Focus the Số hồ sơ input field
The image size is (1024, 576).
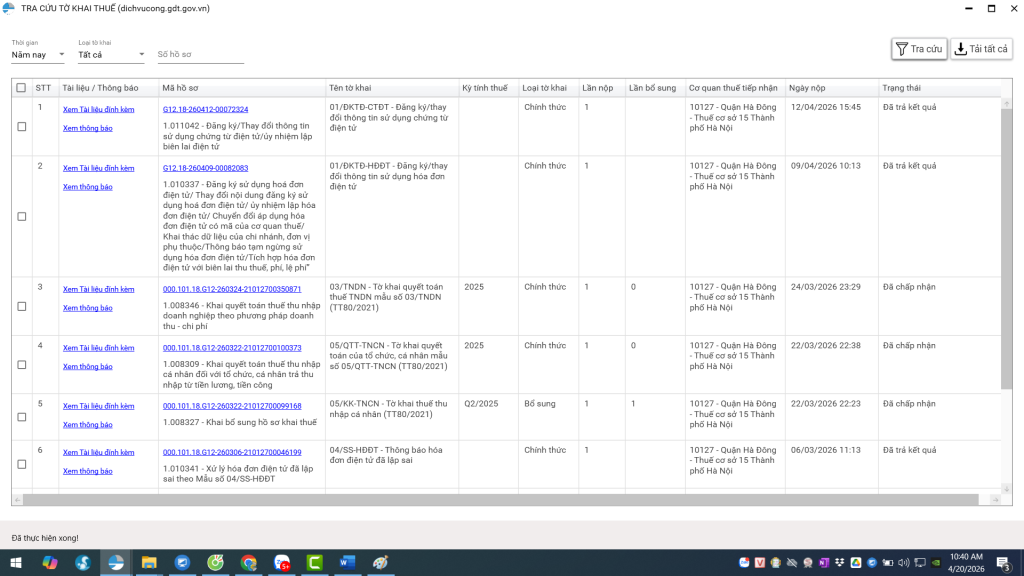point(199,55)
